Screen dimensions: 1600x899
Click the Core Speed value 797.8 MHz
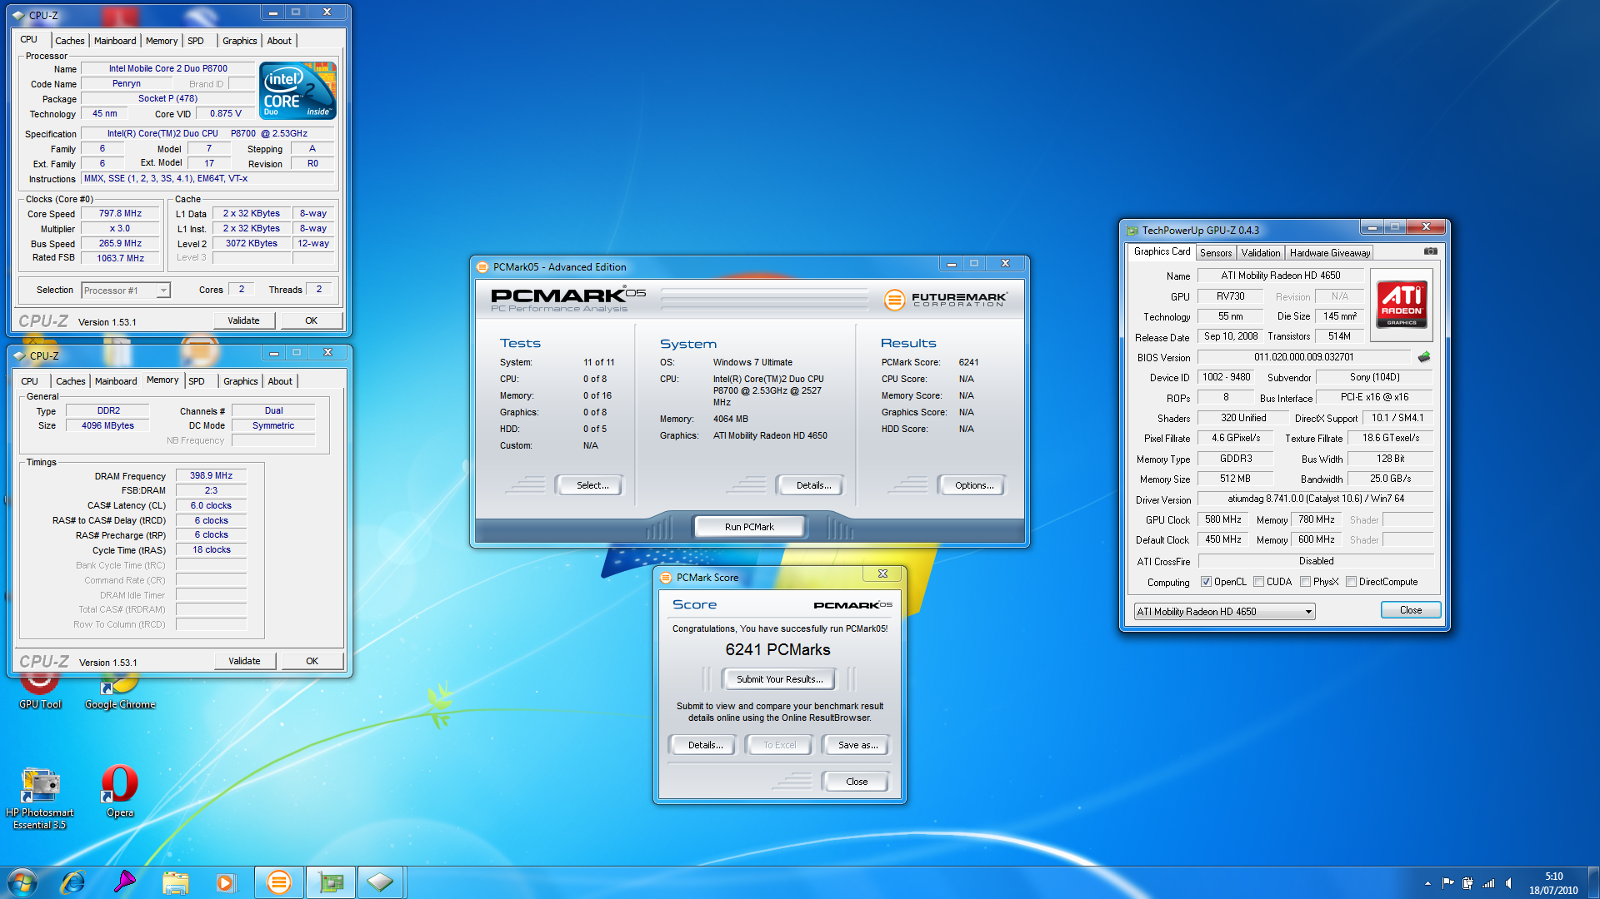click(120, 213)
